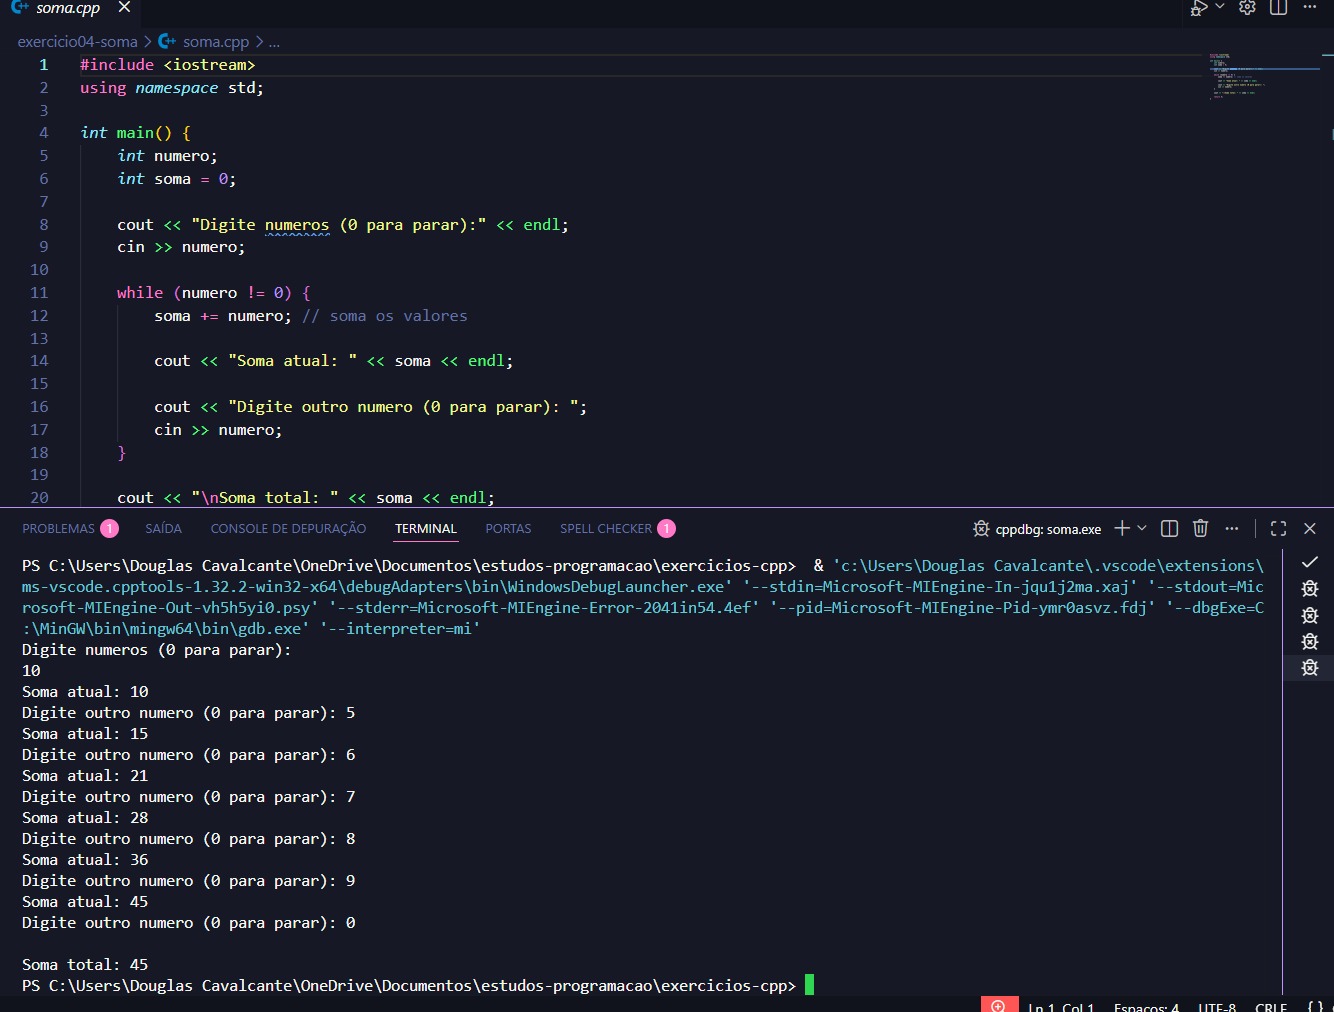Screen dimensions: 1334x1012
Task: Select the first debug terminal entry
Action: [x=1310, y=589]
